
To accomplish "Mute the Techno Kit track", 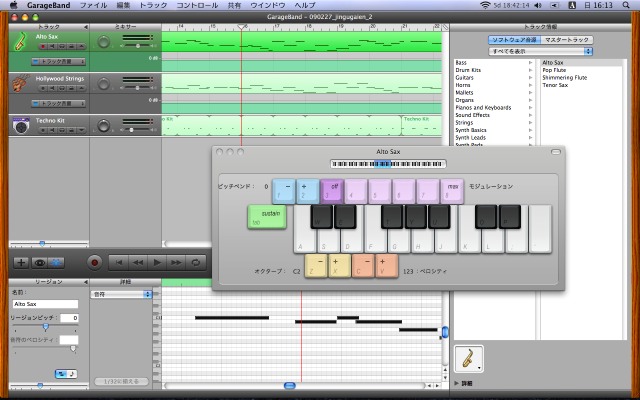I will pyautogui.click(x=52, y=130).
